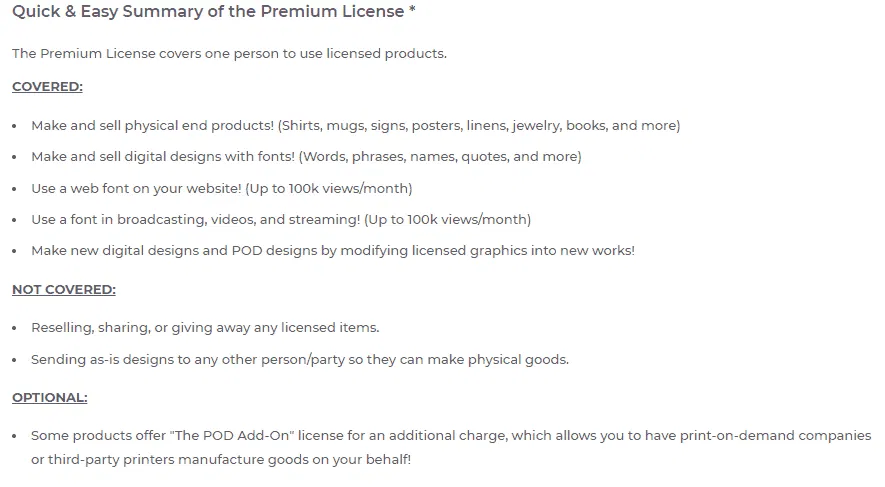The height and width of the screenshot is (487, 885).
Task: Click the "covers one person" intro sentence
Action: coord(229,54)
